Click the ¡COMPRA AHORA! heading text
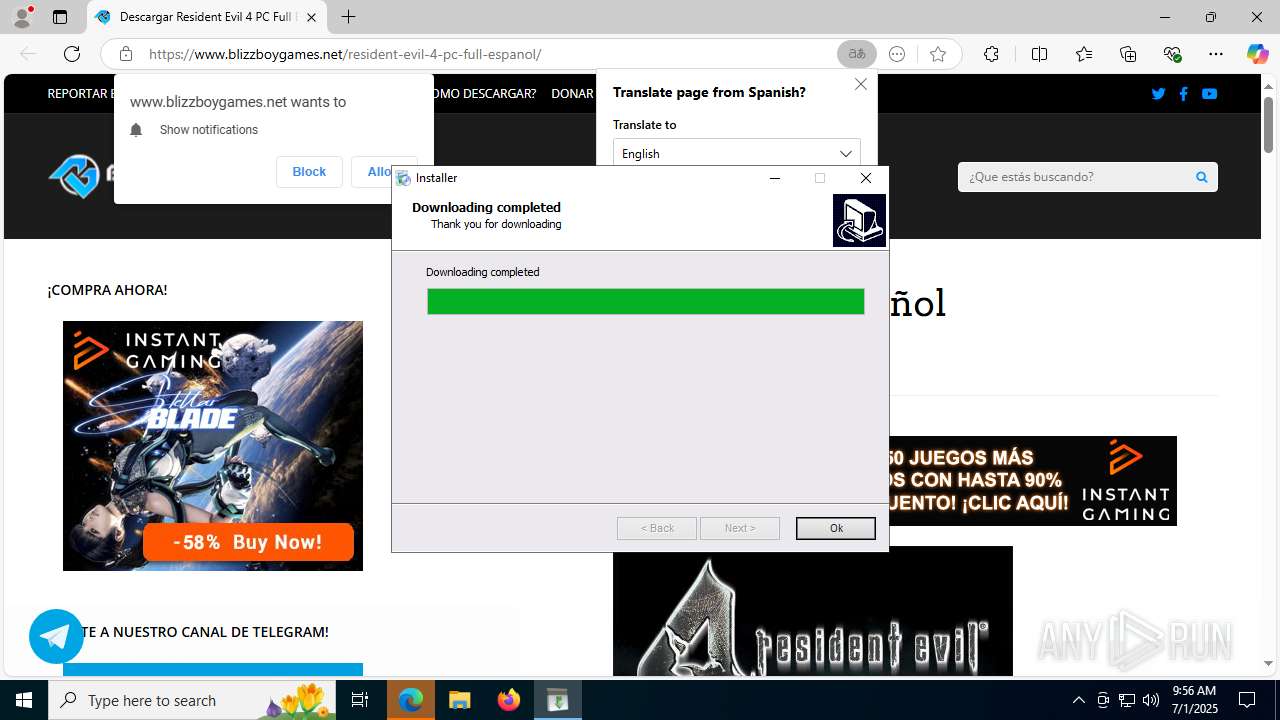1280x720 pixels. tap(107, 290)
